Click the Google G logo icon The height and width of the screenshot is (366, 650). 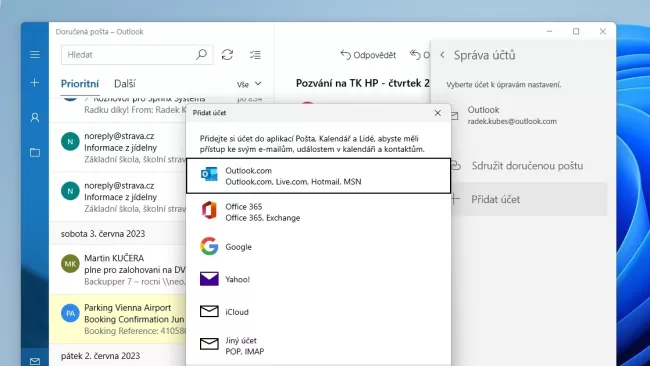pyautogui.click(x=209, y=246)
